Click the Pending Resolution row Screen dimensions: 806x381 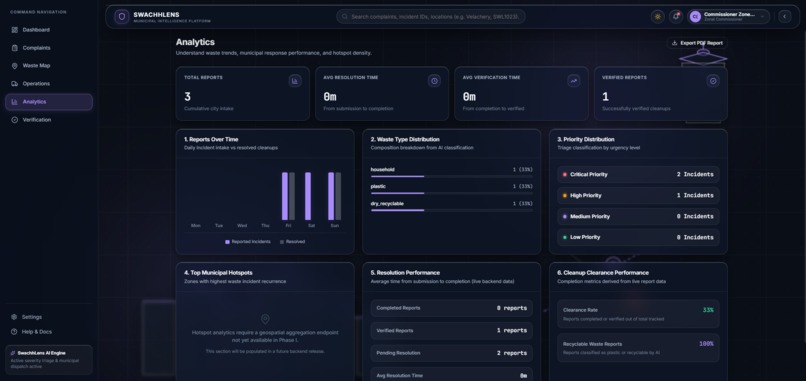pyautogui.click(x=451, y=353)
